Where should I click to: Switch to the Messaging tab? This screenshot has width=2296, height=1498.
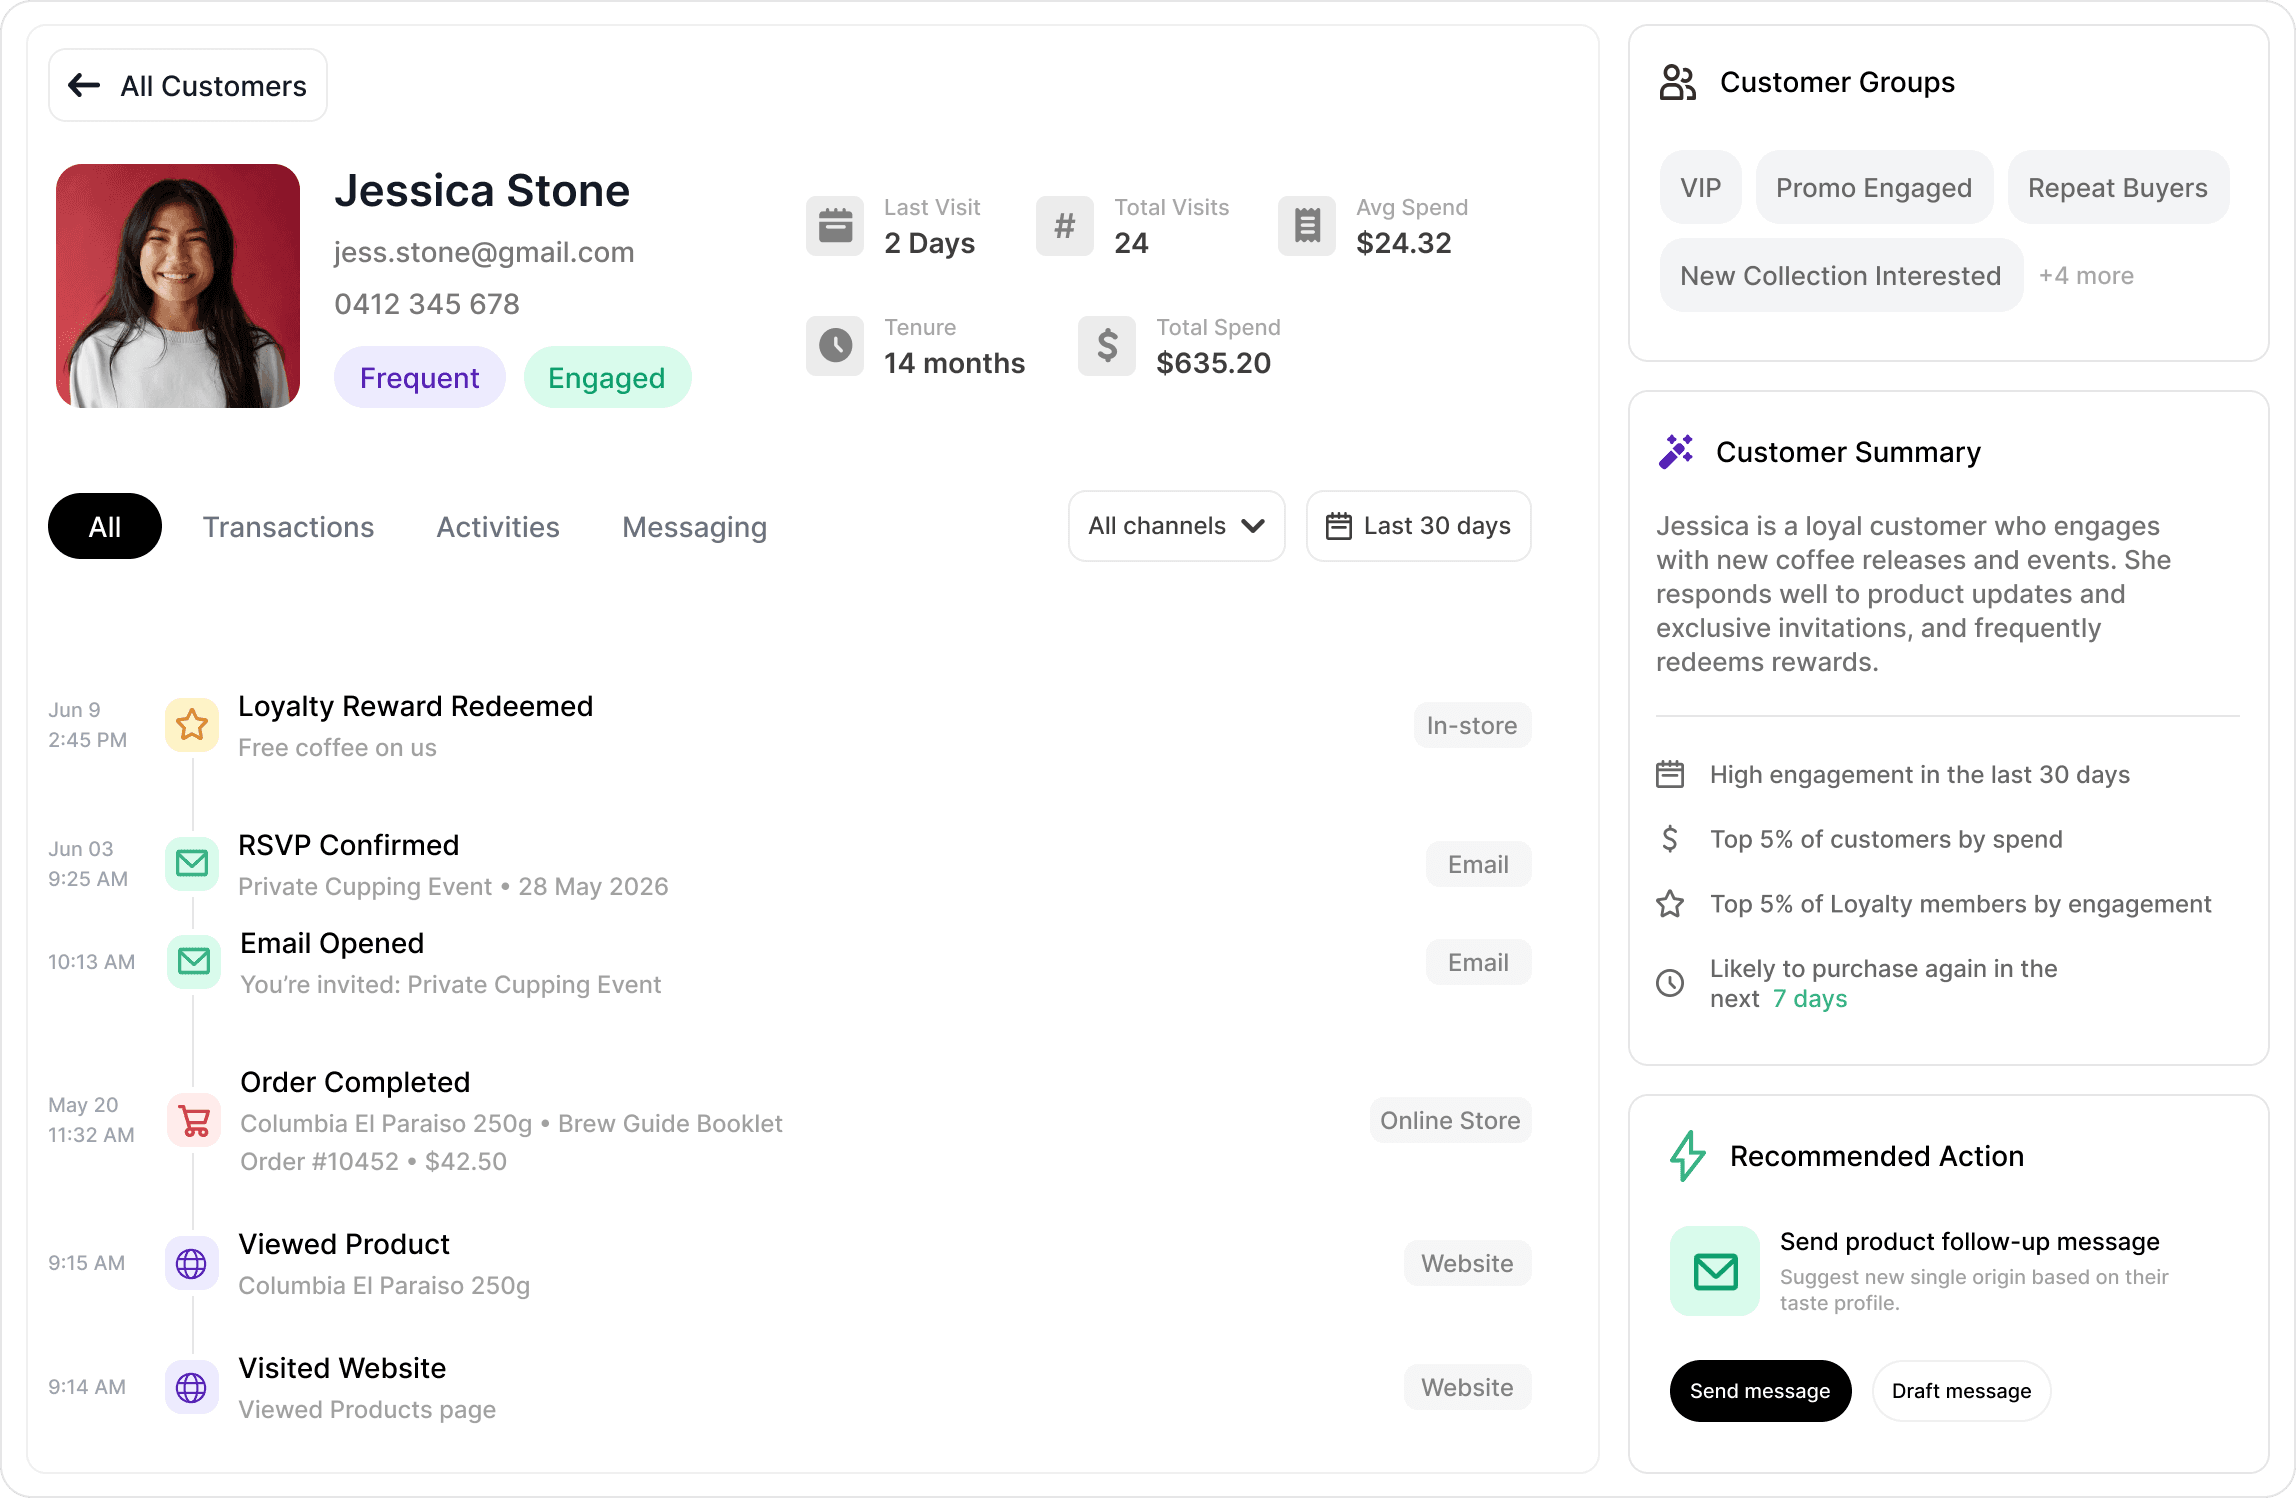(x=694, y=527)
